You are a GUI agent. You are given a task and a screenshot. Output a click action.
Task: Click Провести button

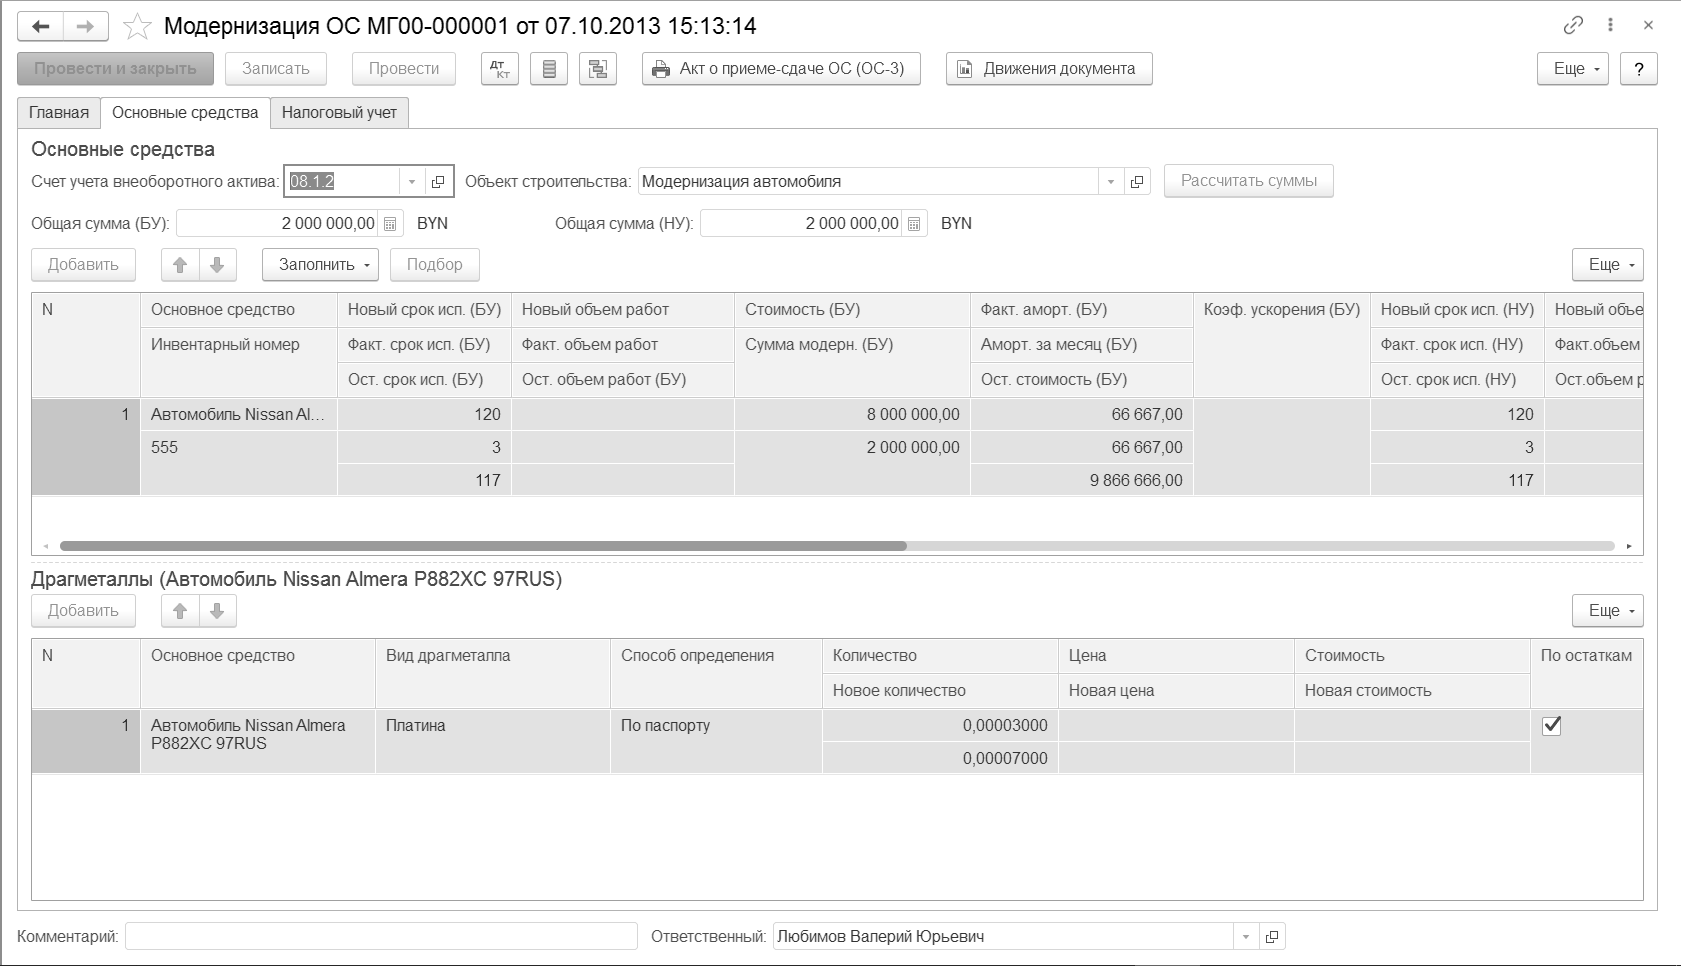pyautogui.click(x=404, y=69)
